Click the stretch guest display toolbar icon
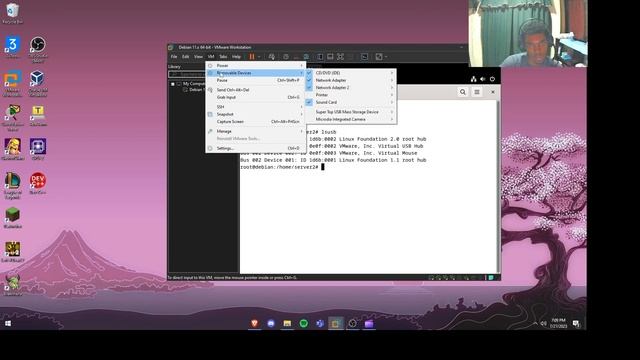This screenshot has width=640, height=360. coord(379,57)
